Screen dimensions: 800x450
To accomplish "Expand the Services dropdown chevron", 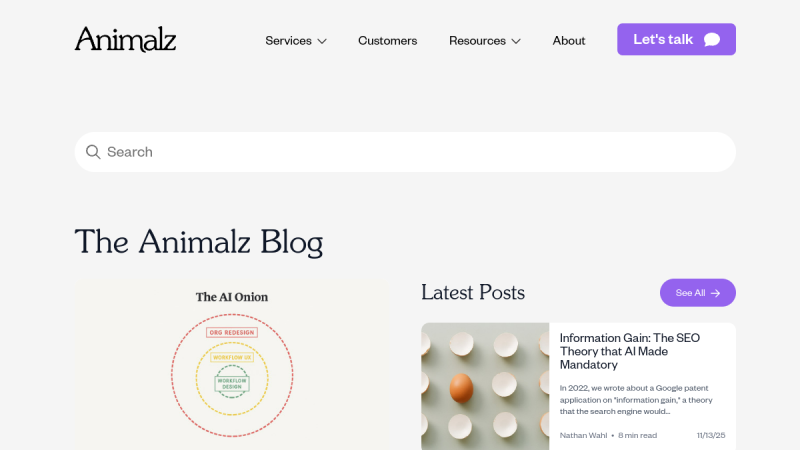I will (322, 41).
